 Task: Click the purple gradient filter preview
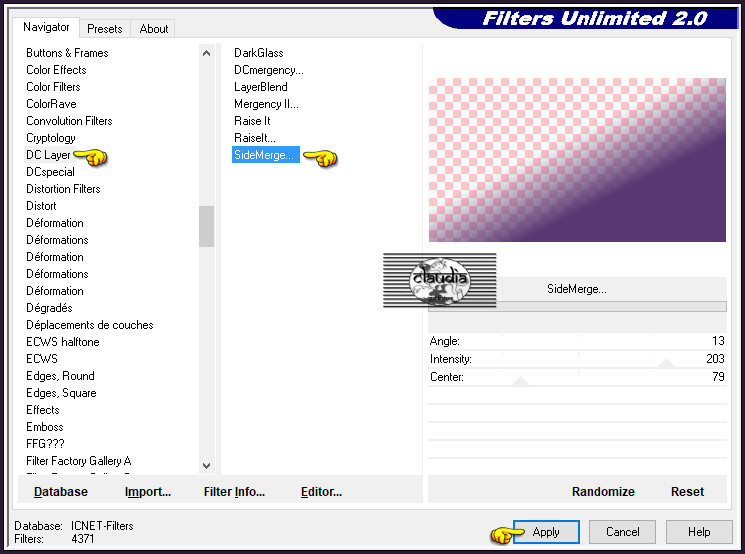pos(577,160)
